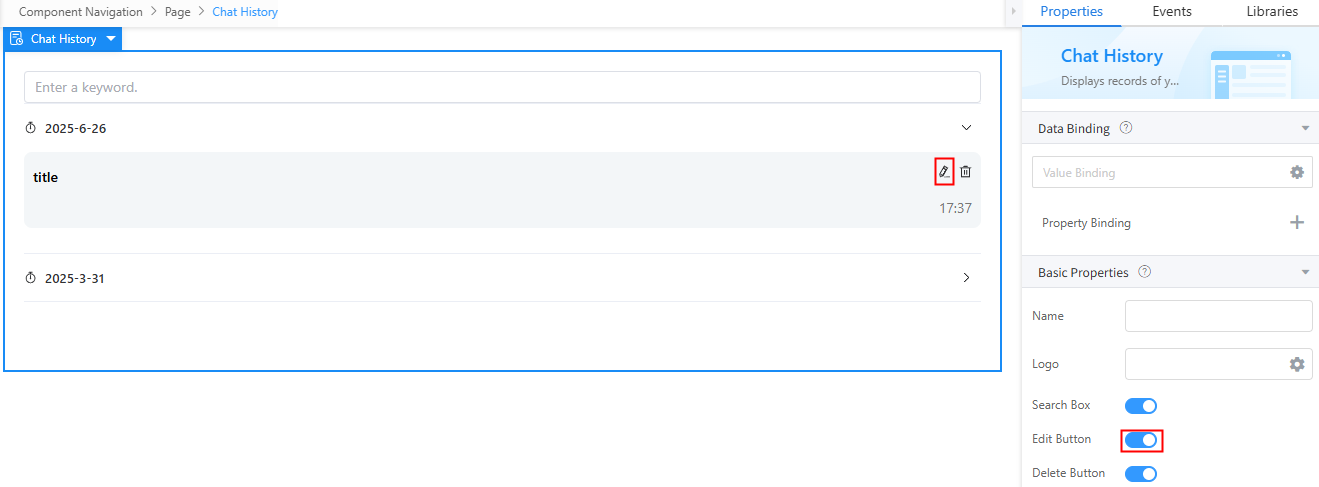Click the pencil edit icon on title record
The image size is (1319, 487).
[943, 172]
